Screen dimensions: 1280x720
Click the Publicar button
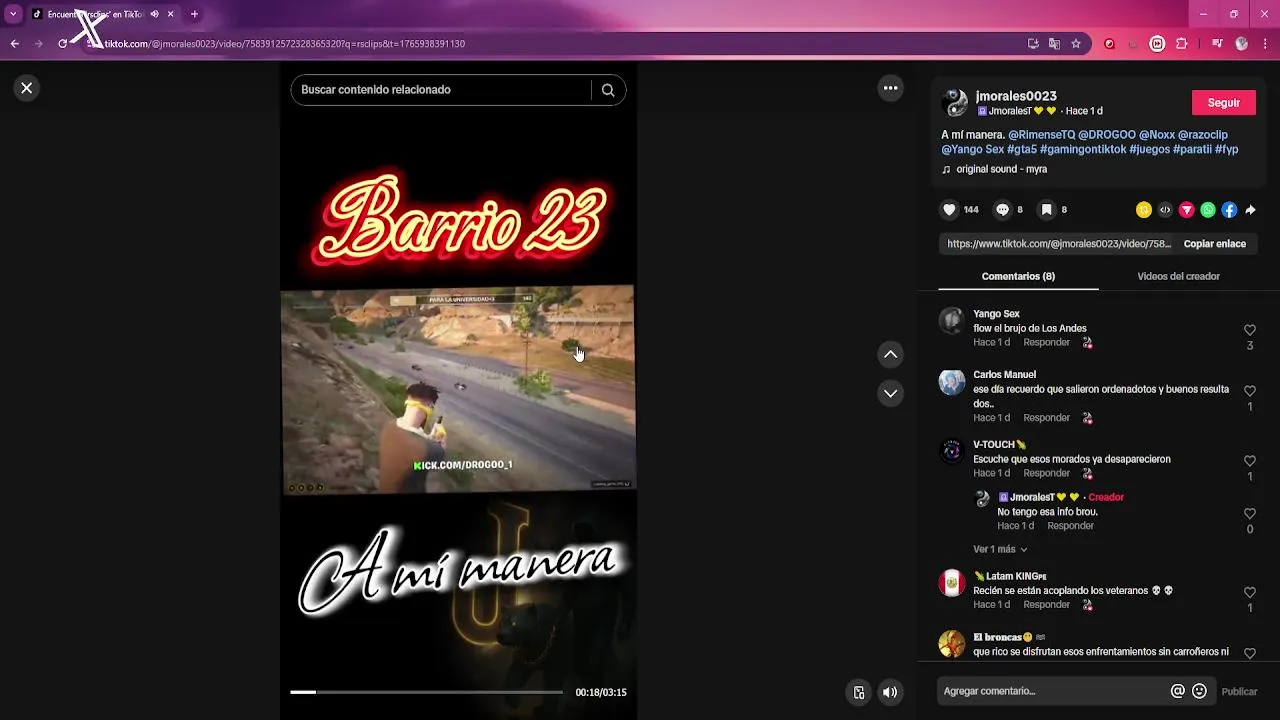[x=1239, y=691]
